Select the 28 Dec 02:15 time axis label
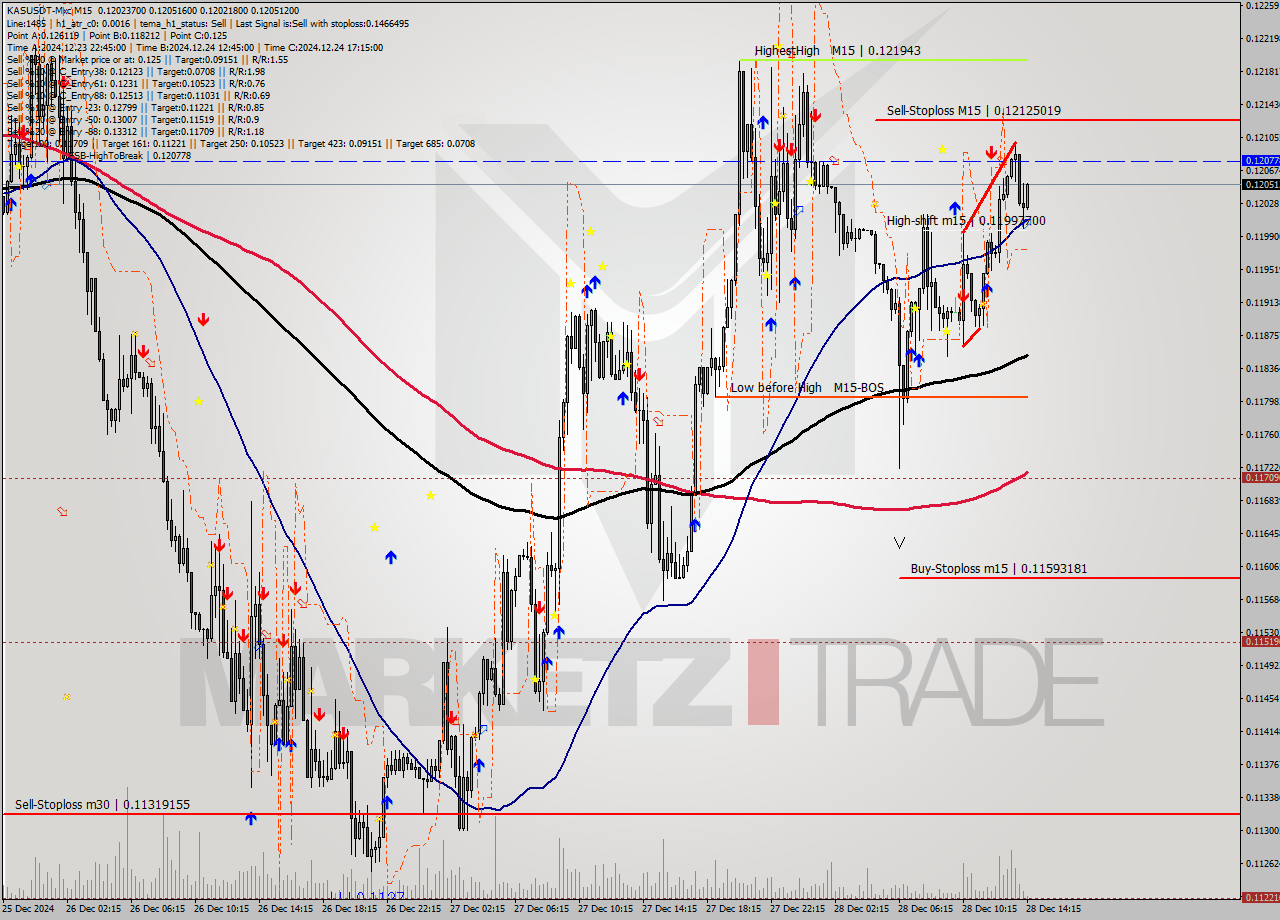This screenshot has width=1280, height=920. pyautogui.click(x=863, y=911)
